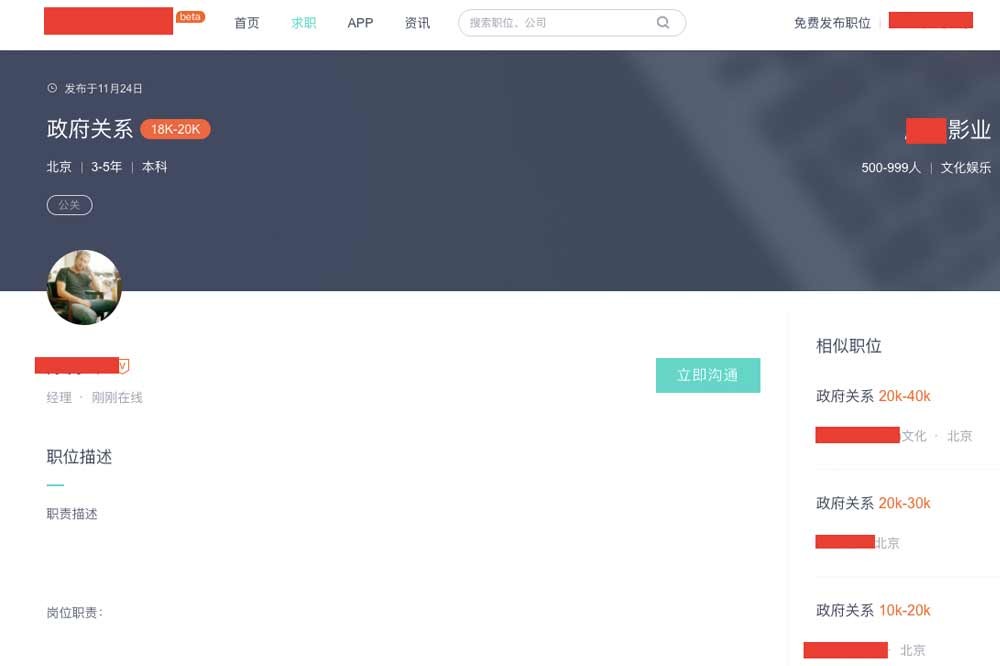Click the 北京 location in the job header

(59, 167)
